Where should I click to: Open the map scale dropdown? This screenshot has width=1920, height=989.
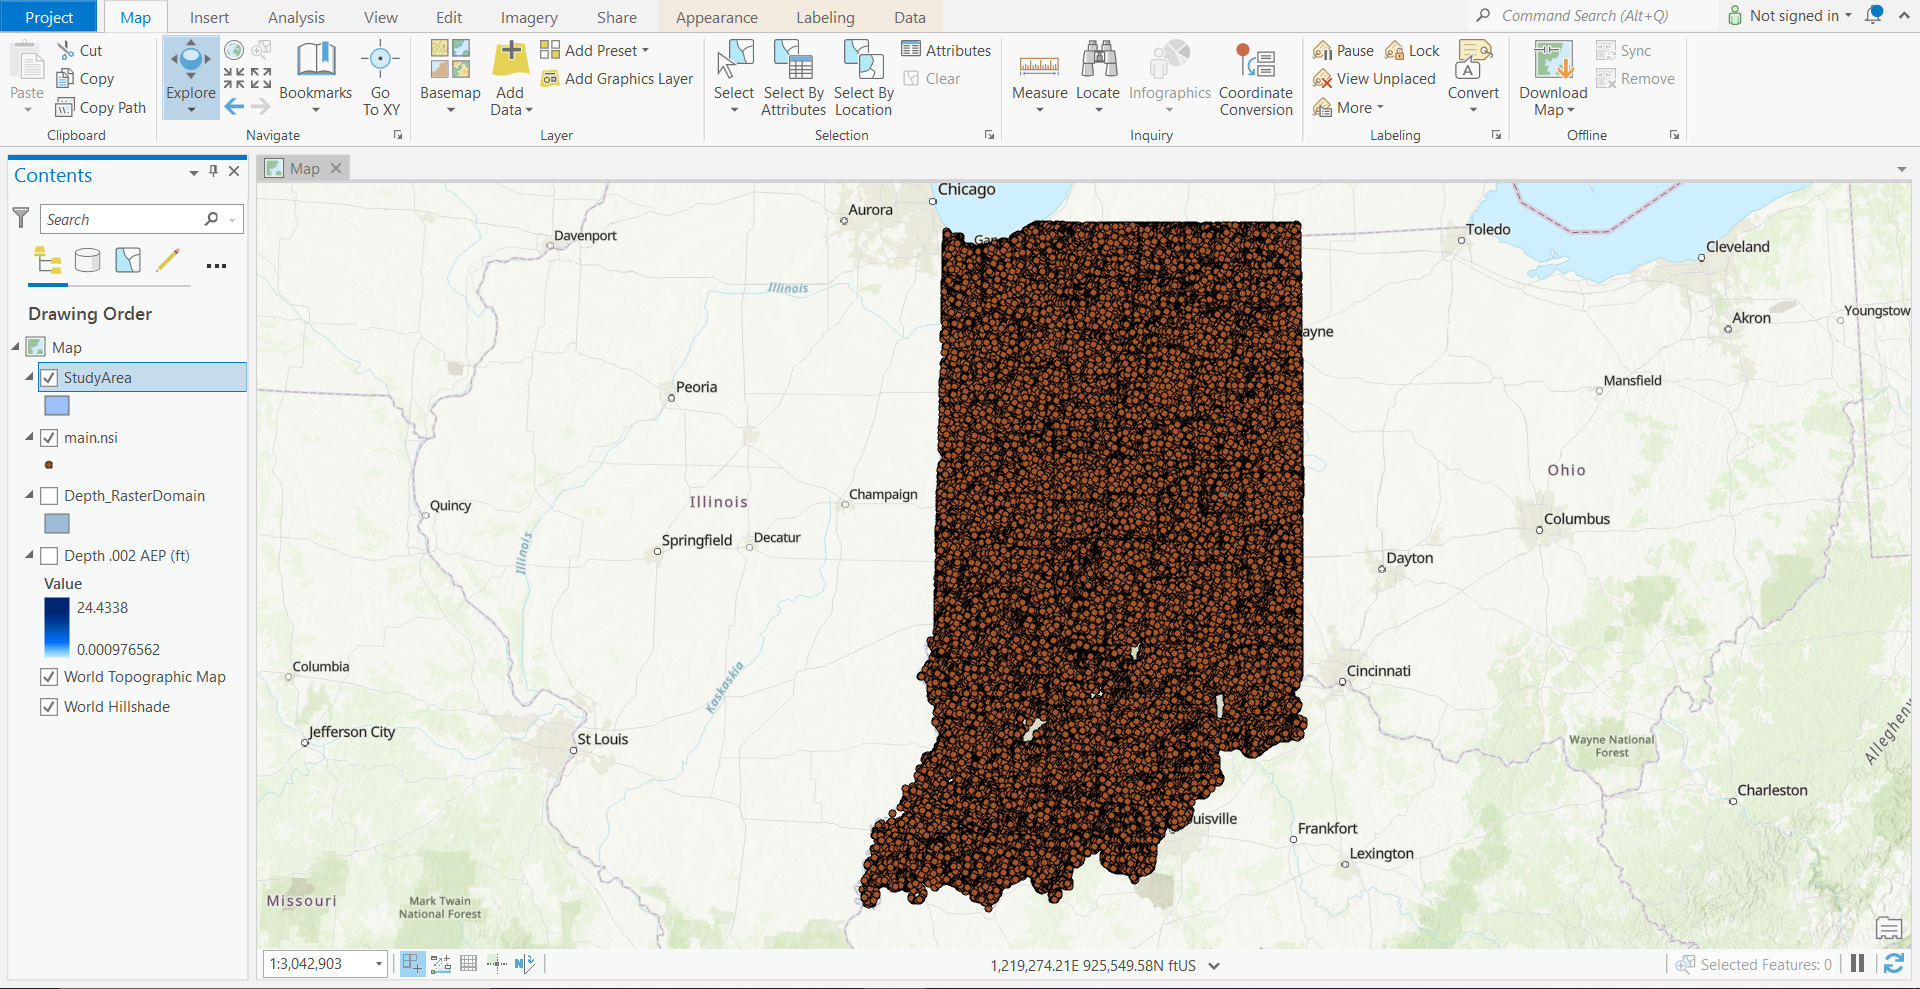pyautogui.click(x=379, y=964)
